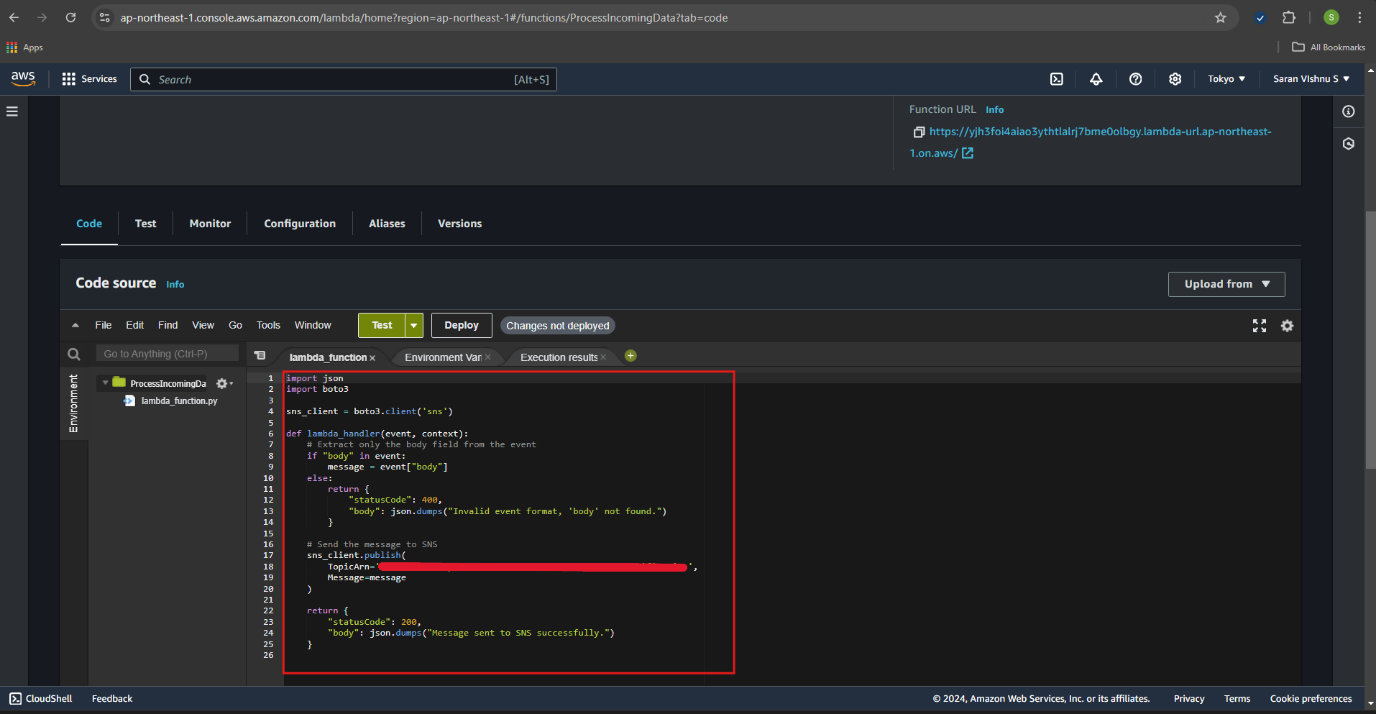Open the Test button dropdown arrow
Image resolution: width=1376 pixels, height=714 pixels.
(x=414, y=325)
